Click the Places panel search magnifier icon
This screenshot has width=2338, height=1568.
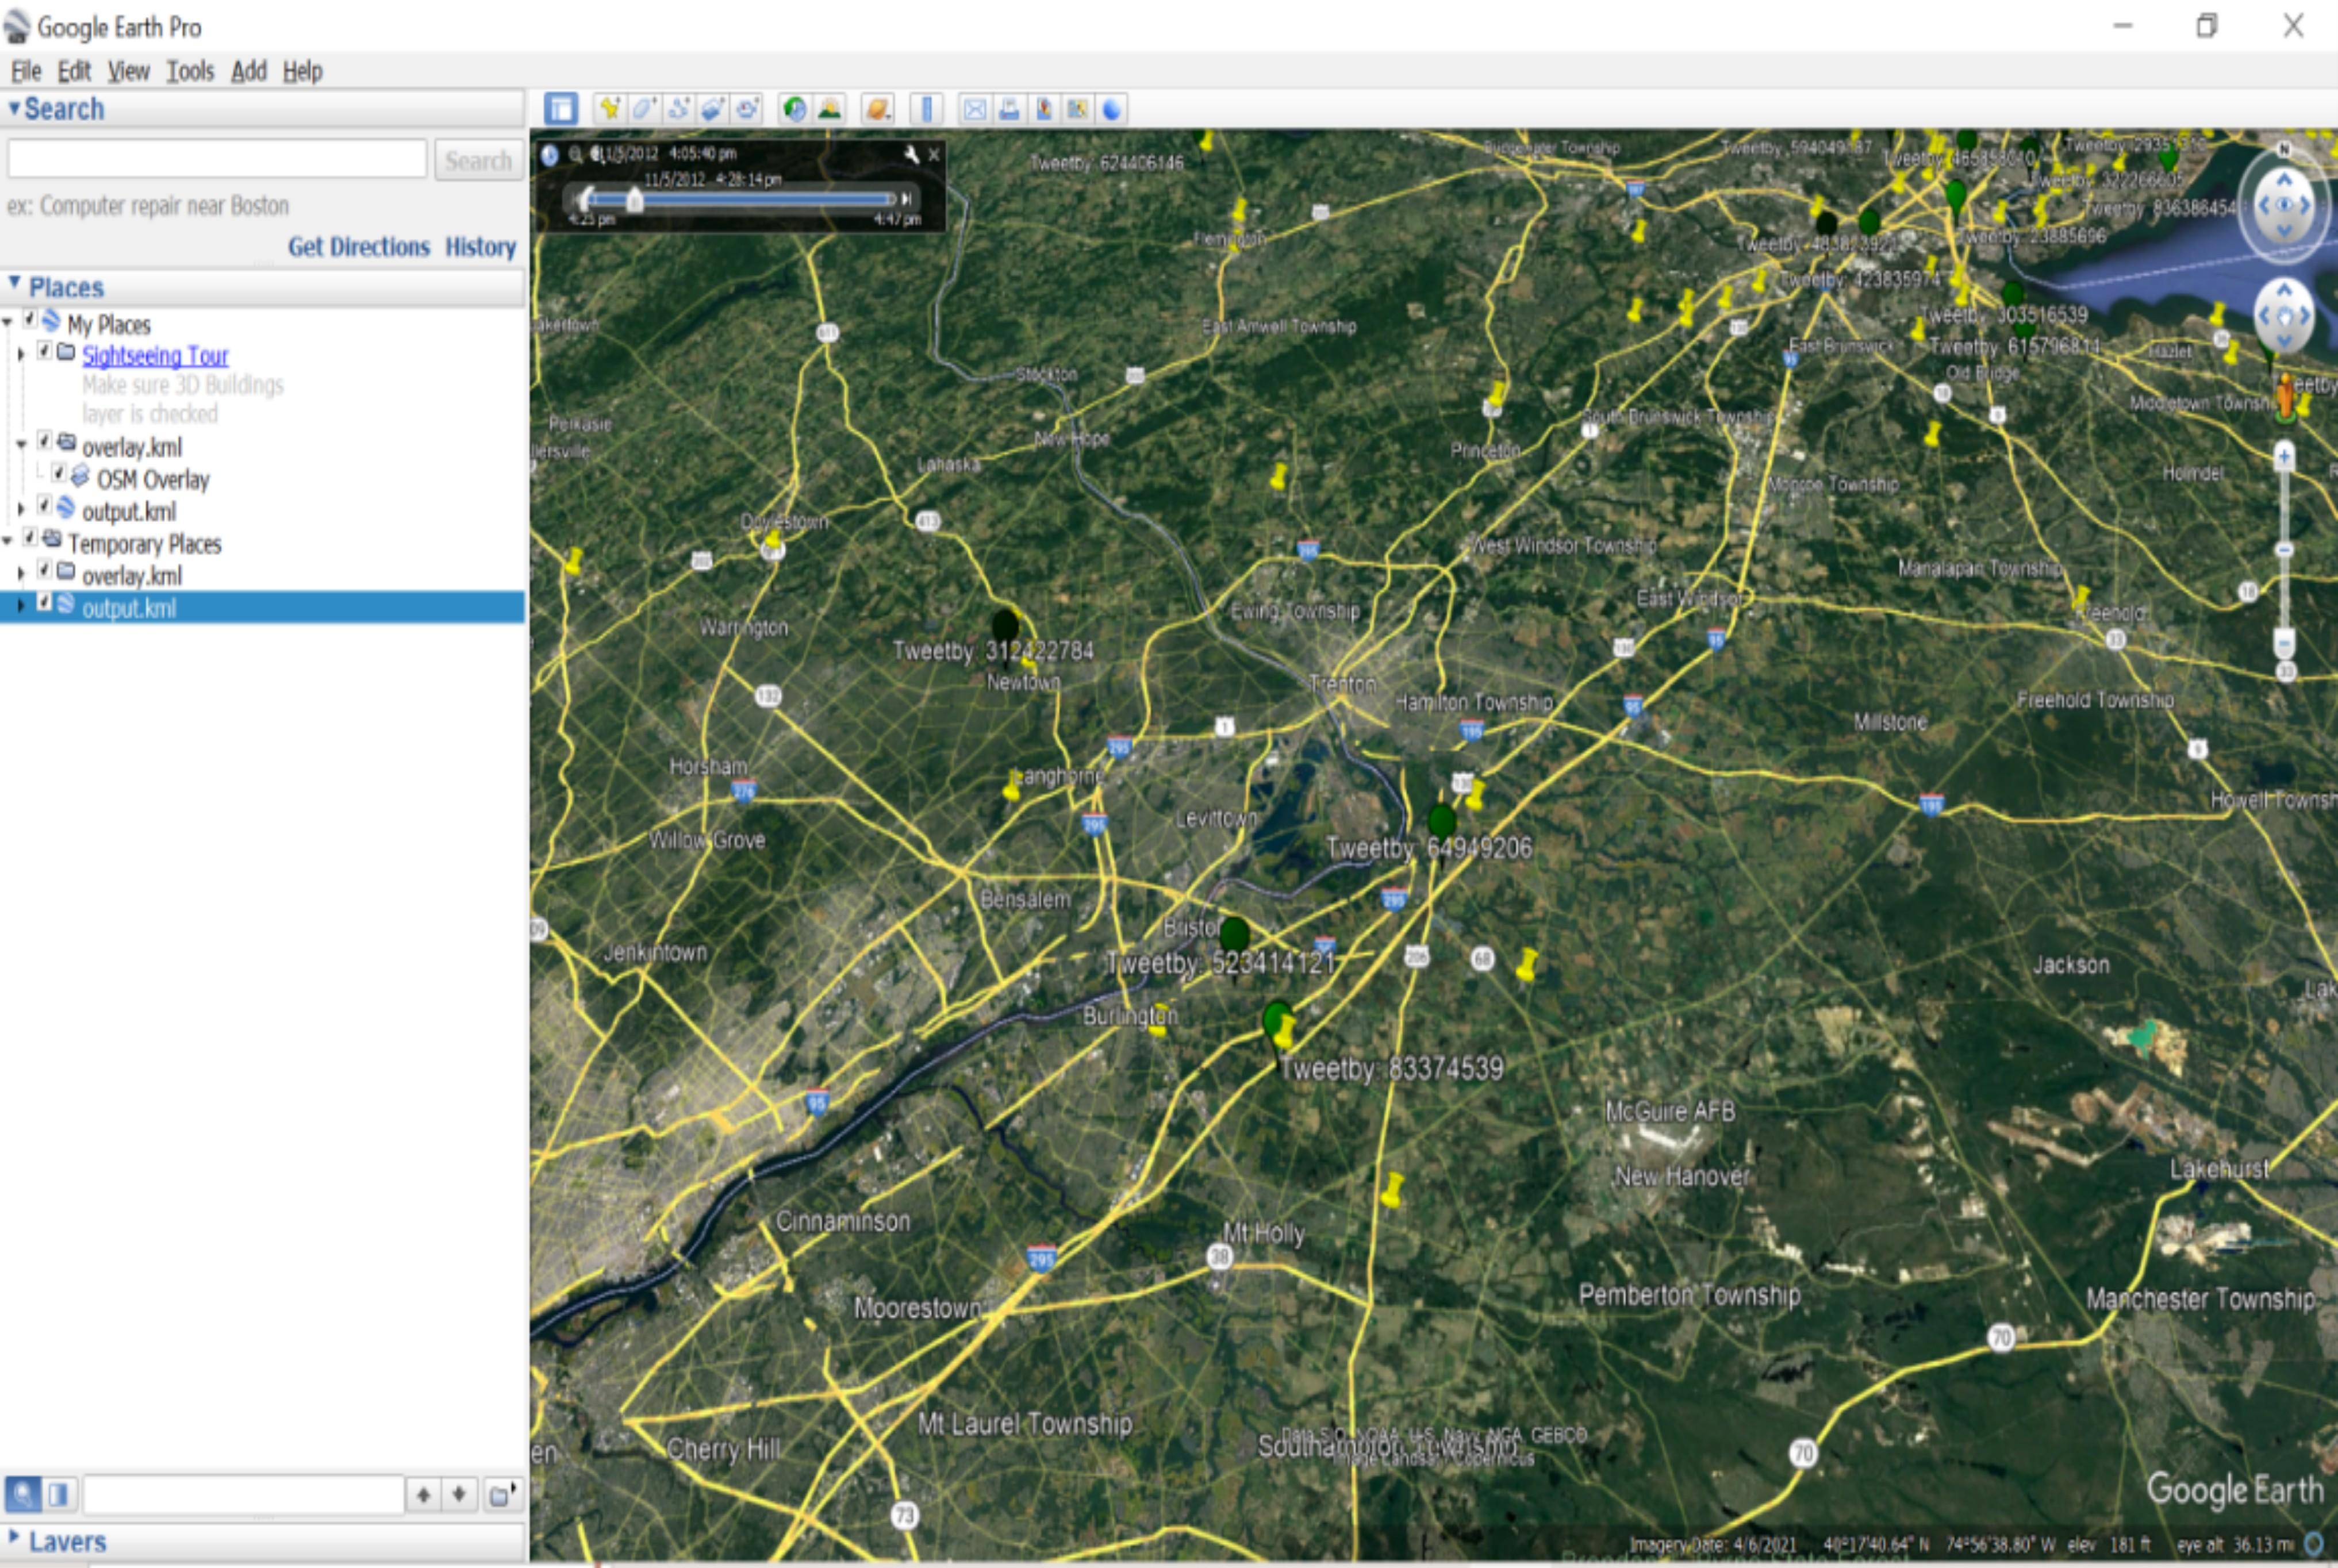22,1494
